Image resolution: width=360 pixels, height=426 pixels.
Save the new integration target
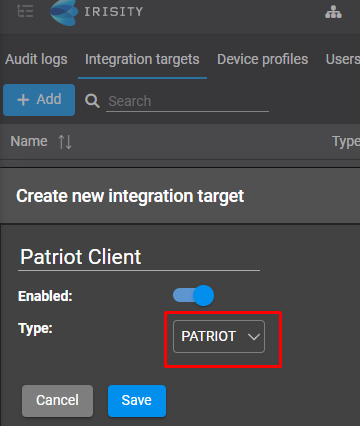pyautogui.click(x=137, y=401)
